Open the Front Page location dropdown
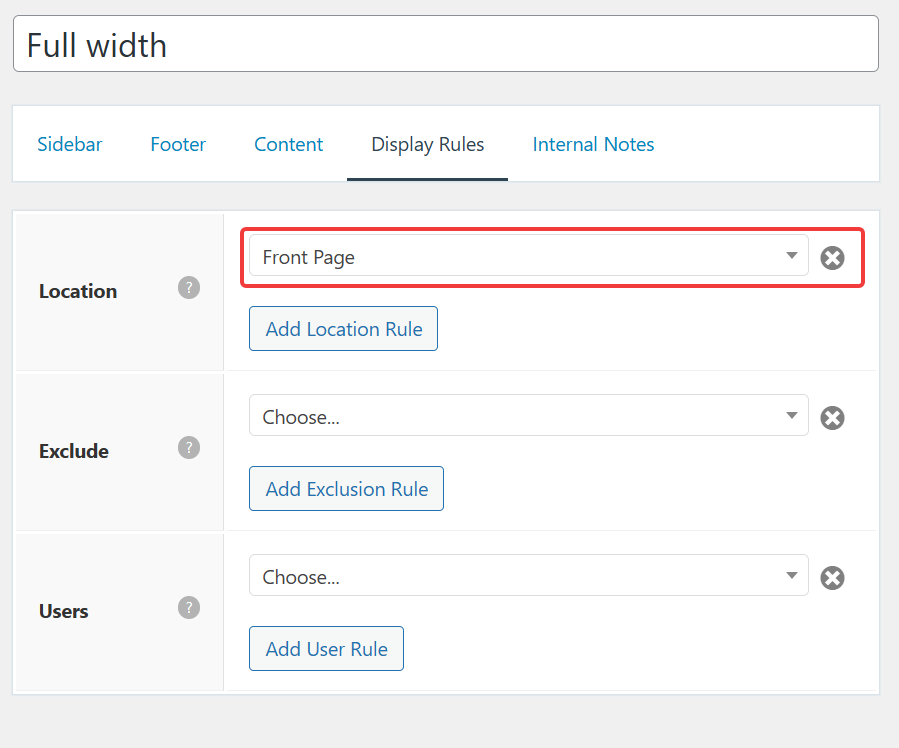The width and height of the screenshot is (899, 748). [x=529, y=255]
